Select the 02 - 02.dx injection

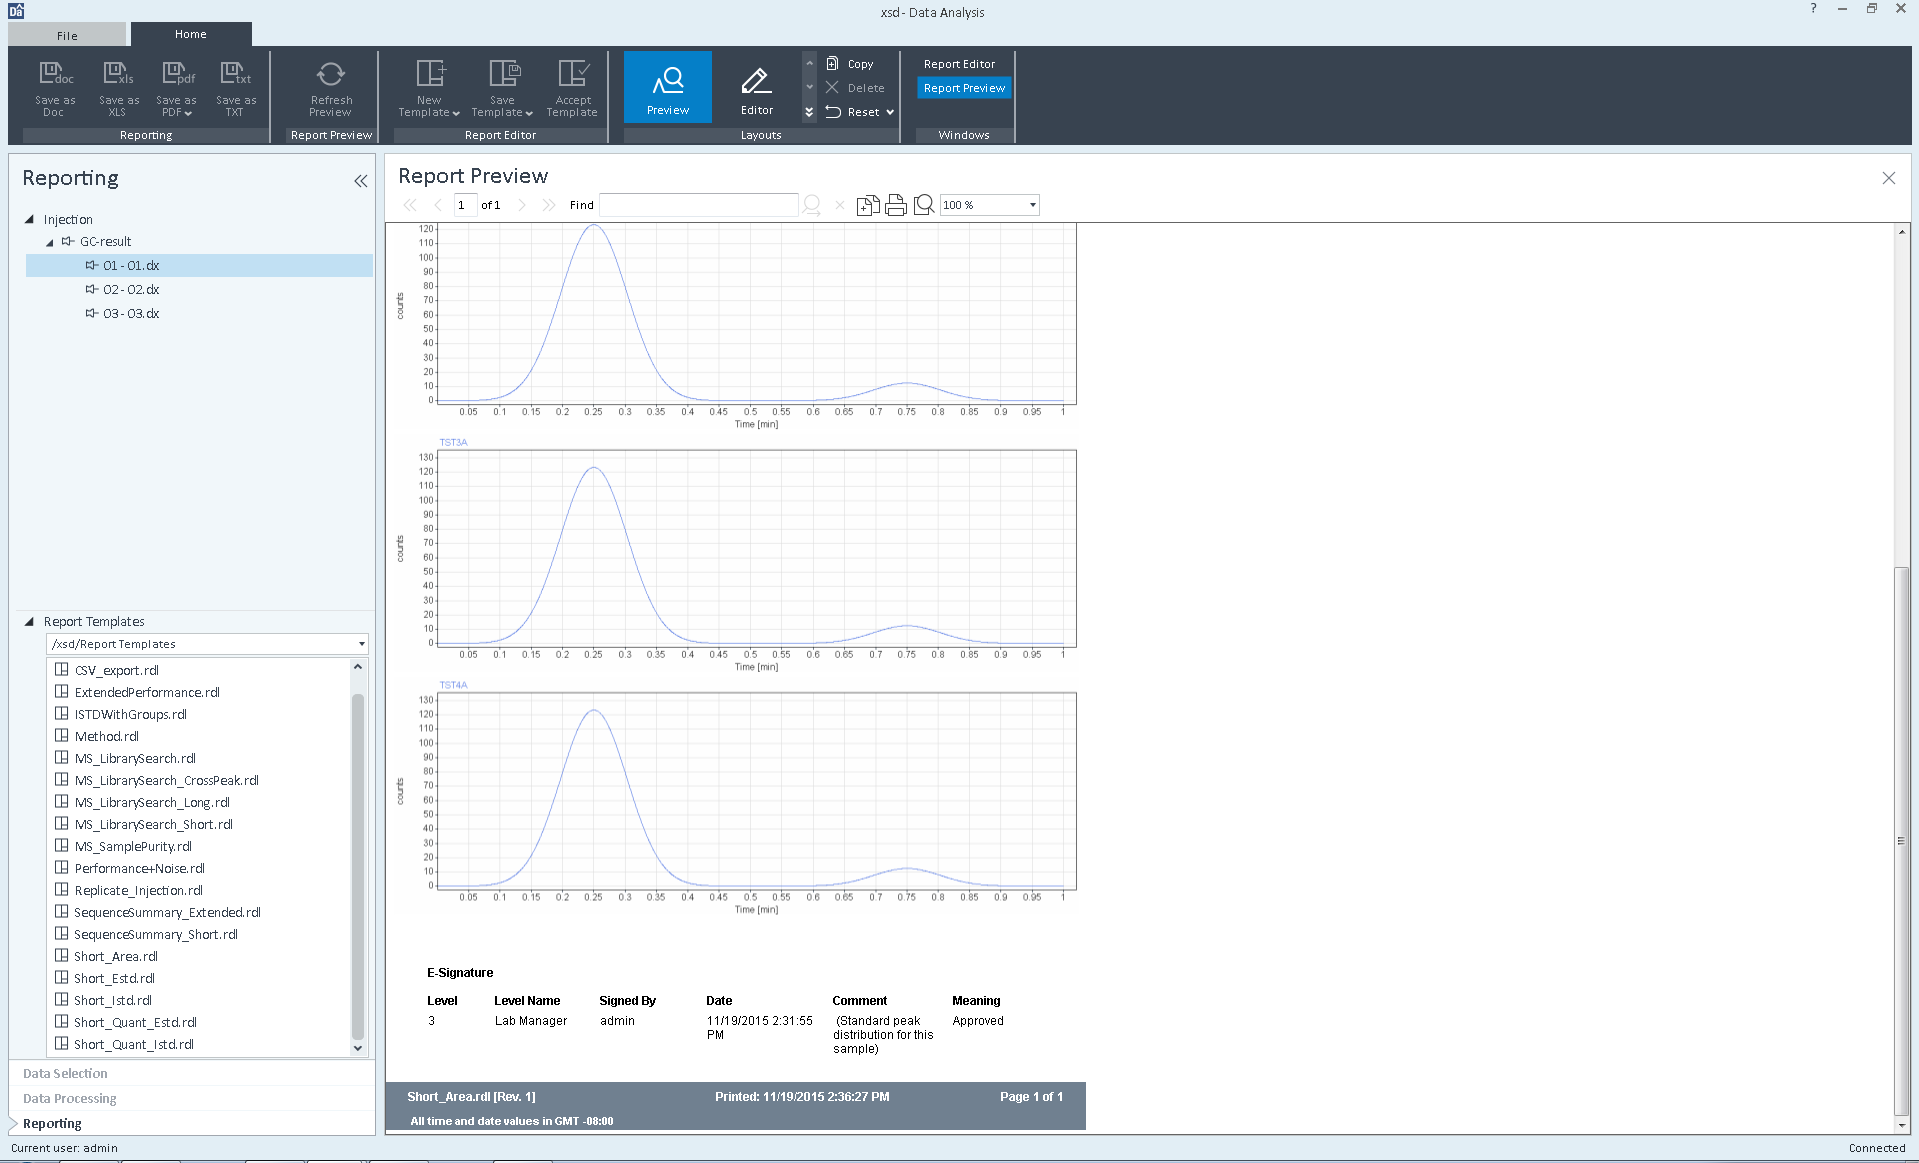(131, 289)
